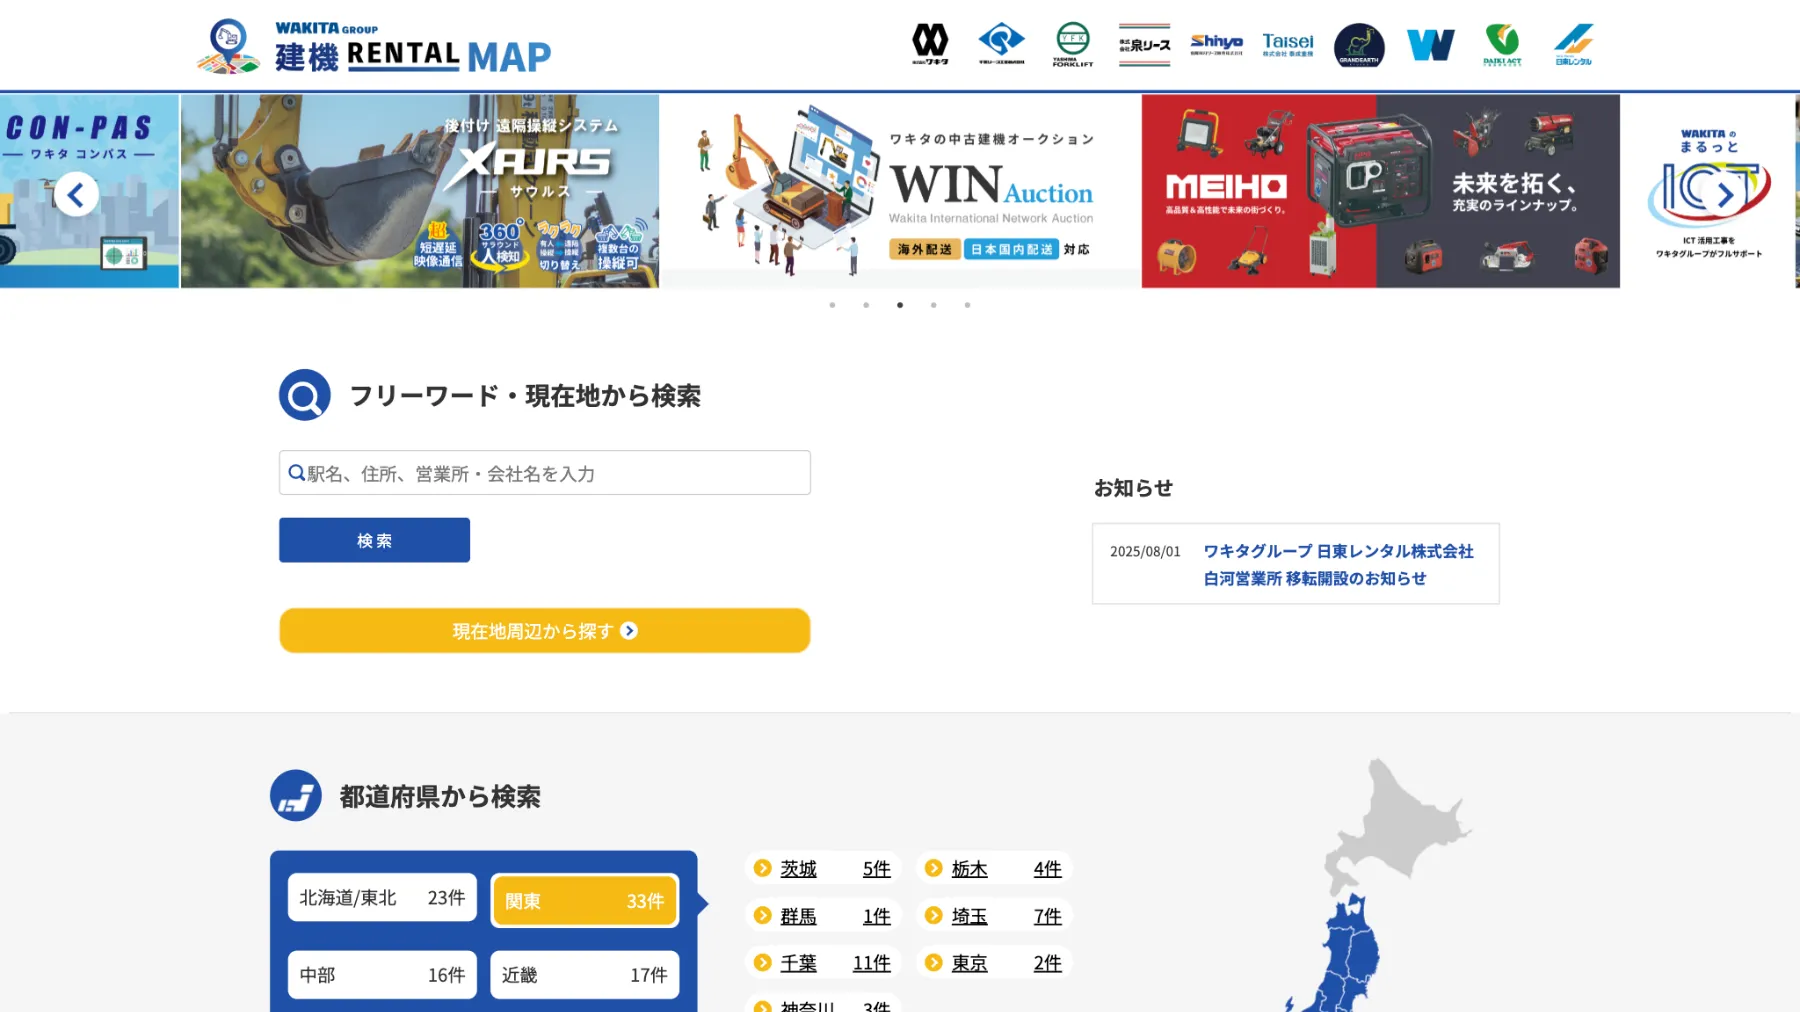Screen dimensions: 1800x1012
Task: Open the 千葉 prefecture results
Action: tap(822, 963)
